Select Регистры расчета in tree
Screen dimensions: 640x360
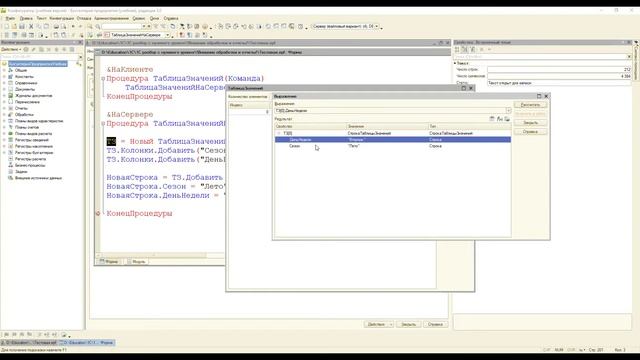click(x=30, y=159)
